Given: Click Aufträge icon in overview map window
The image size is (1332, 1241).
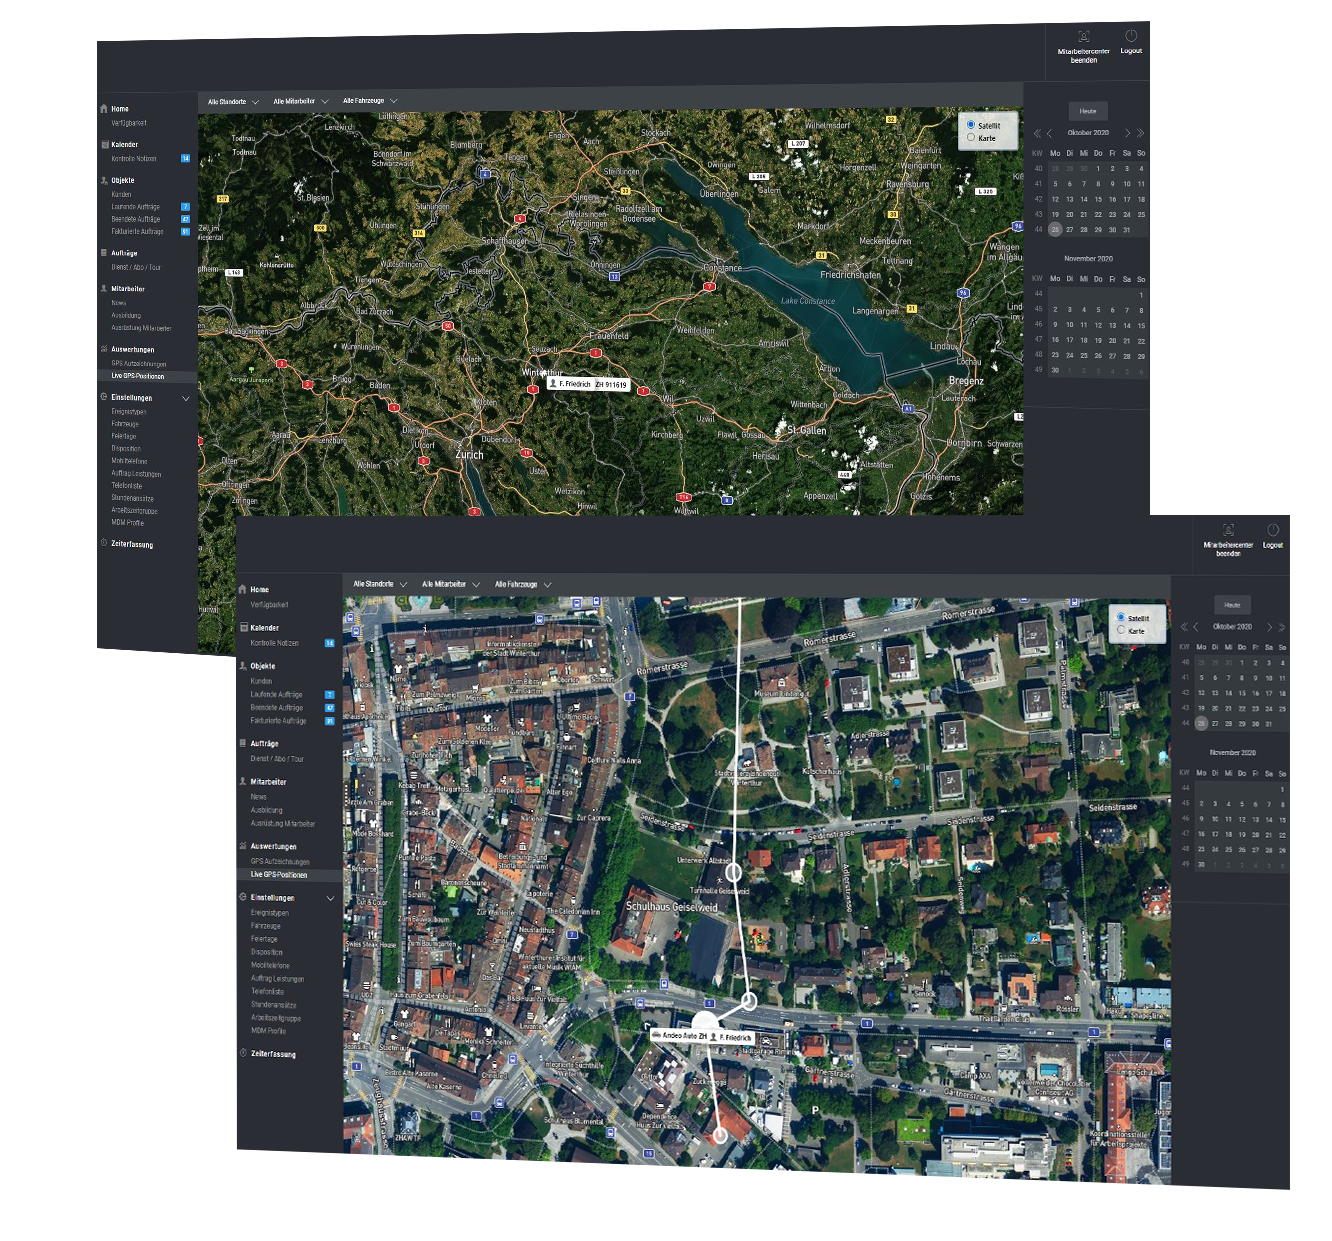Looking at the screenshot, I should coord(104,253).
